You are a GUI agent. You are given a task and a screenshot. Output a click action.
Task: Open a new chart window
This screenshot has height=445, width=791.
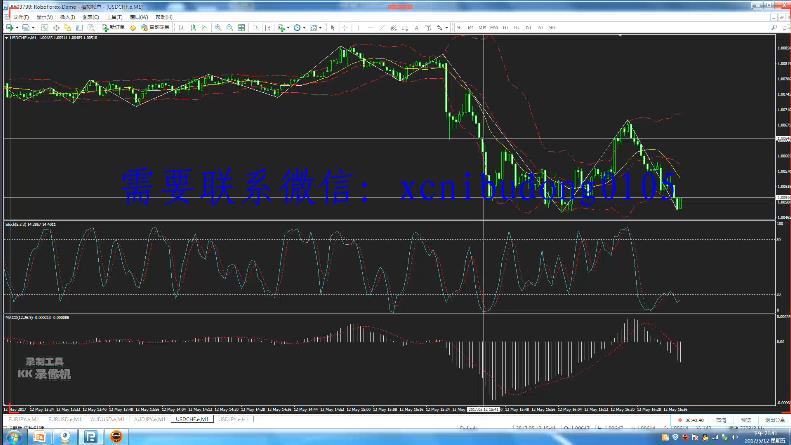(10, 28)
